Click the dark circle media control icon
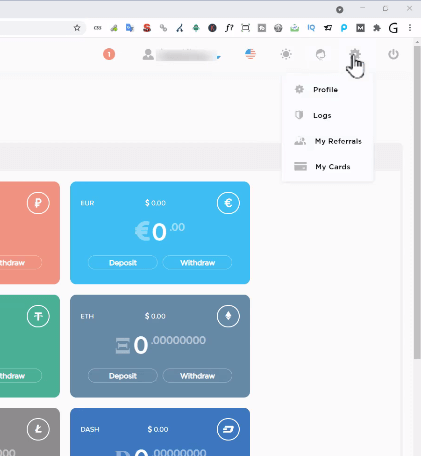The width and height of the screenshot is (421, 456). click(x=340, y=10)
